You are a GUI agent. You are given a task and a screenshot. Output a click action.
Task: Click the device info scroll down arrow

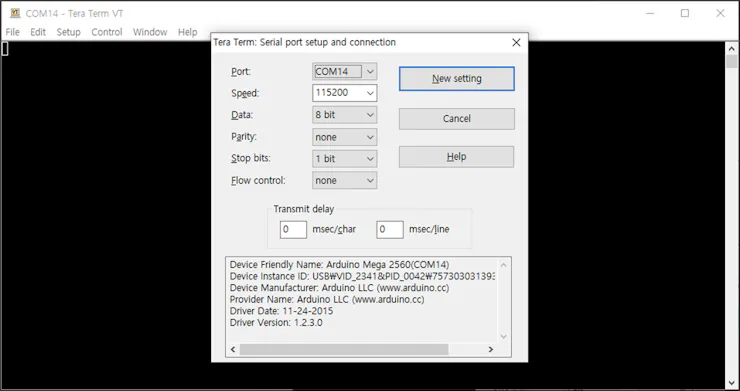point(504,337)
